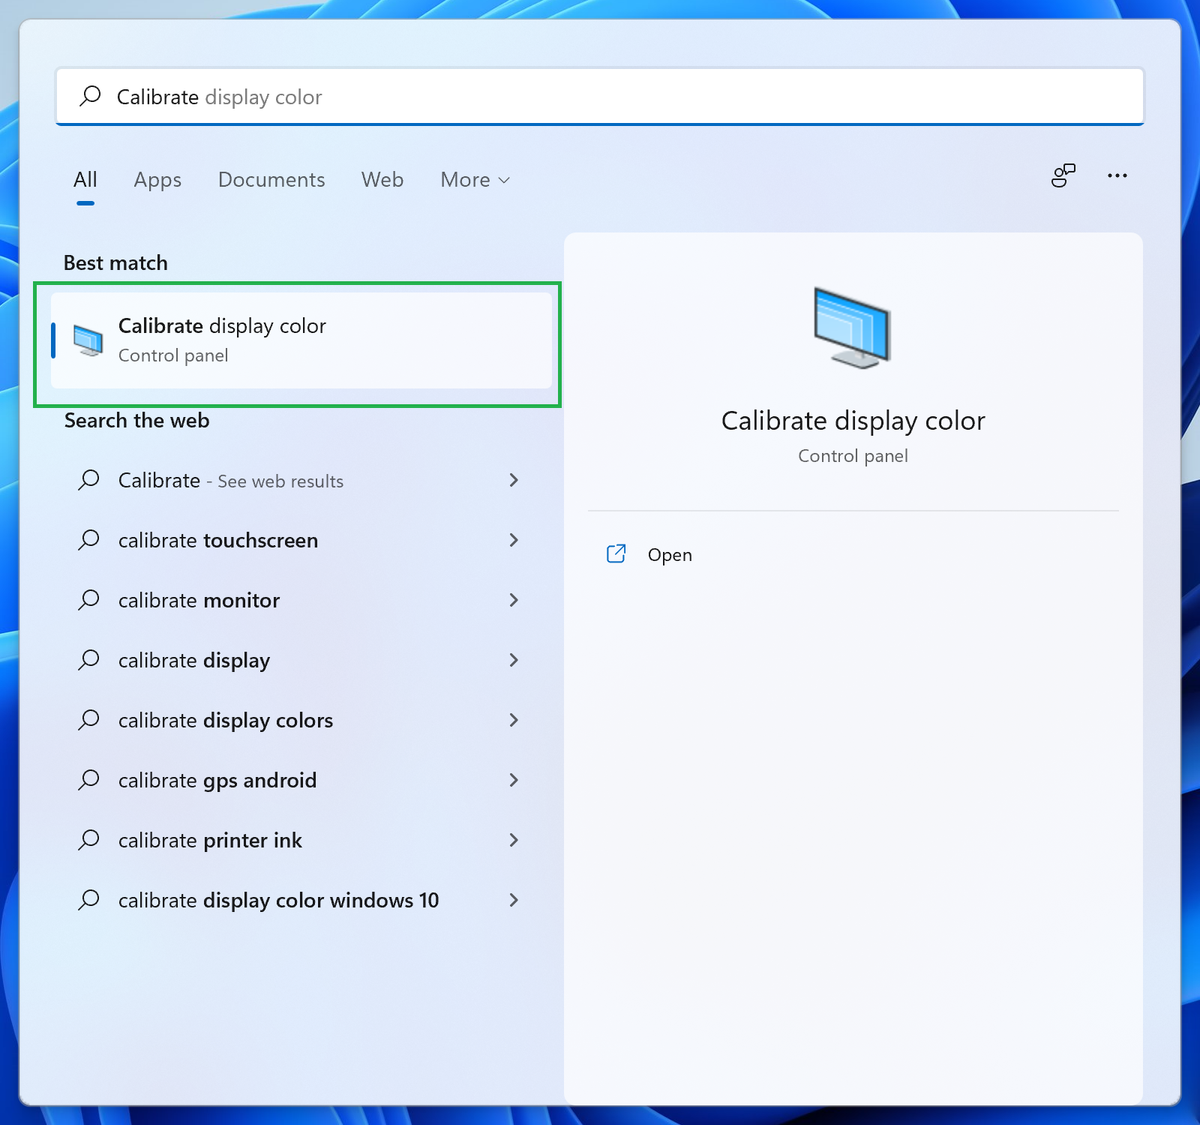Viewport: 1200px width, 1125px height.
Task: Click the search icon beside calibrate touchscreen
Action: point(88,540)
